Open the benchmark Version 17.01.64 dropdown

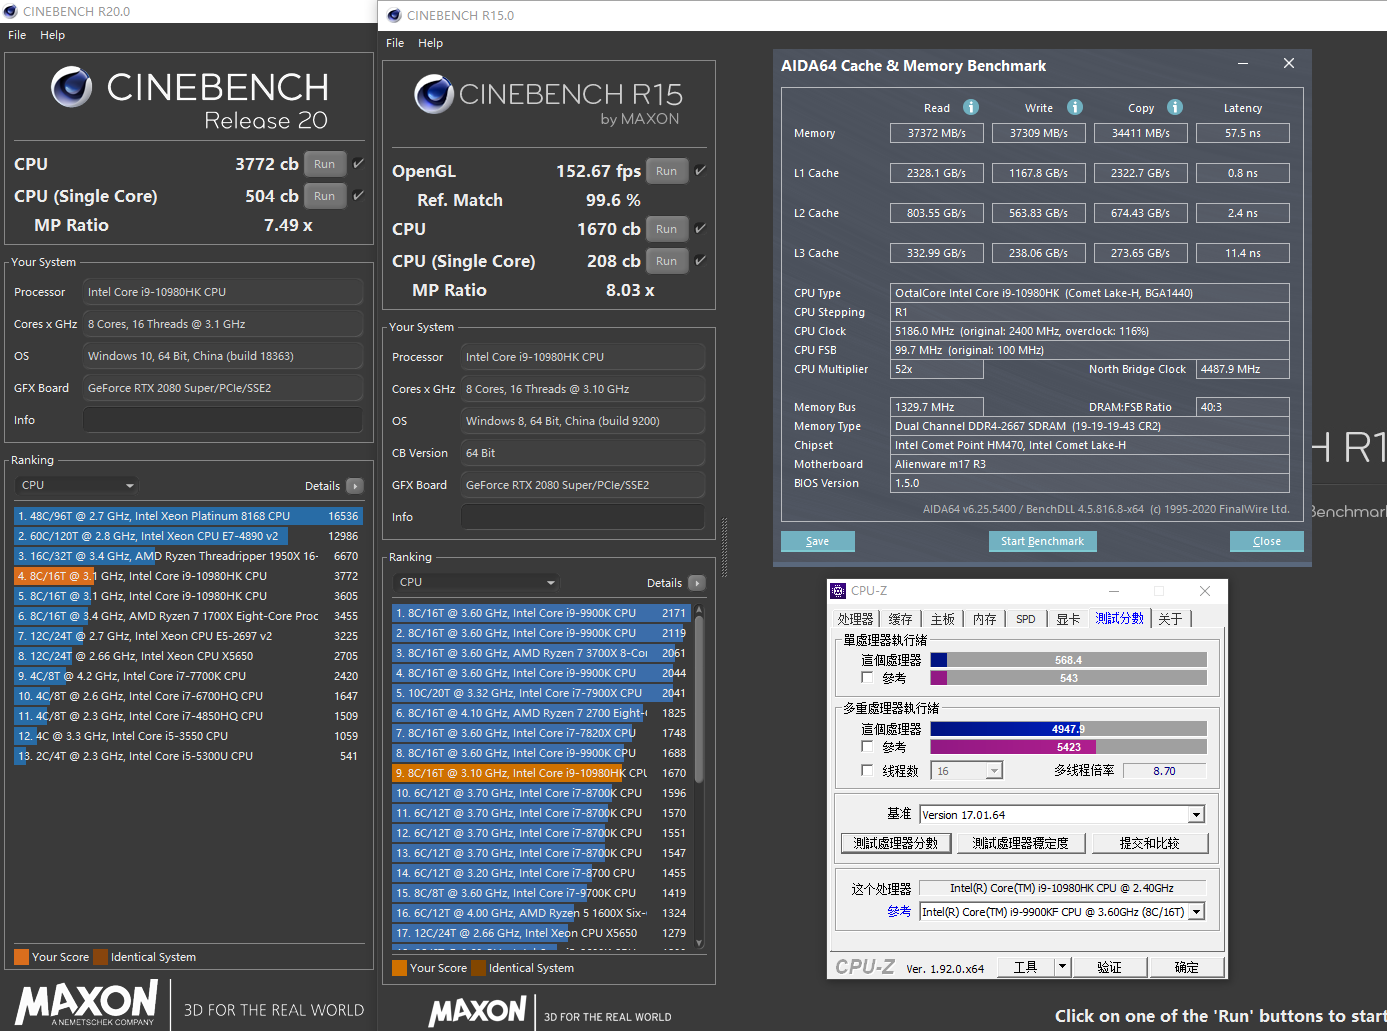[x=1062, y=814]
